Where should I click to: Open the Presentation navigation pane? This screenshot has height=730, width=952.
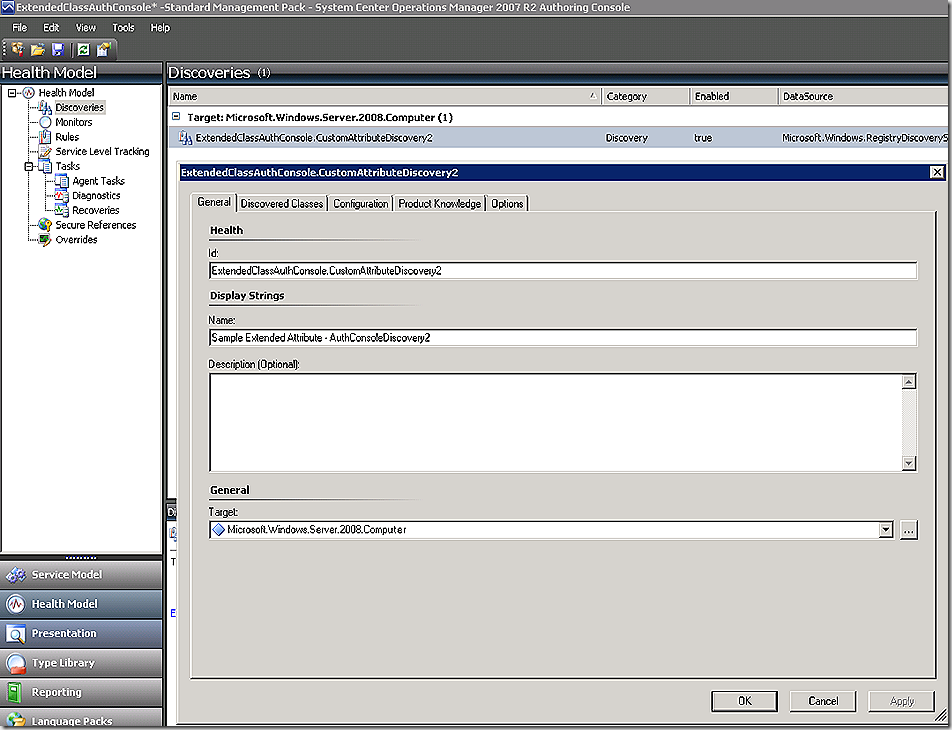(81, 633)
